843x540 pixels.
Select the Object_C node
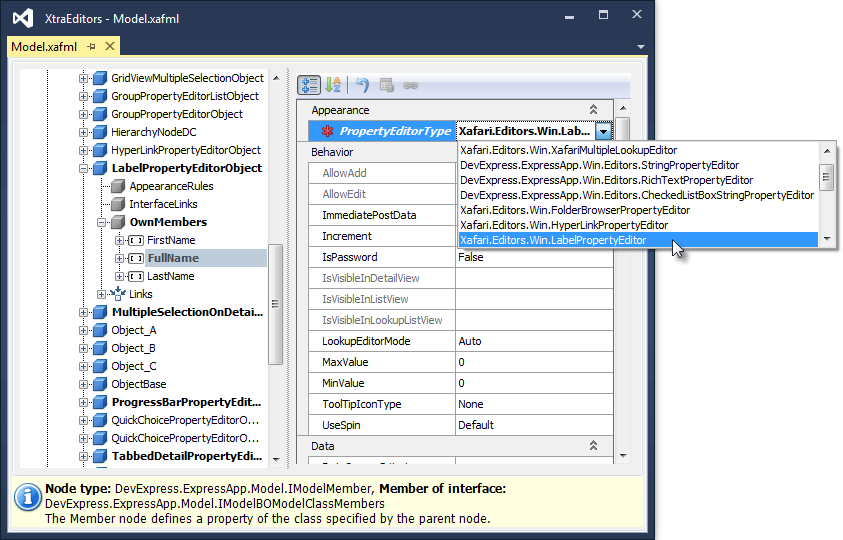coord(133,366)
